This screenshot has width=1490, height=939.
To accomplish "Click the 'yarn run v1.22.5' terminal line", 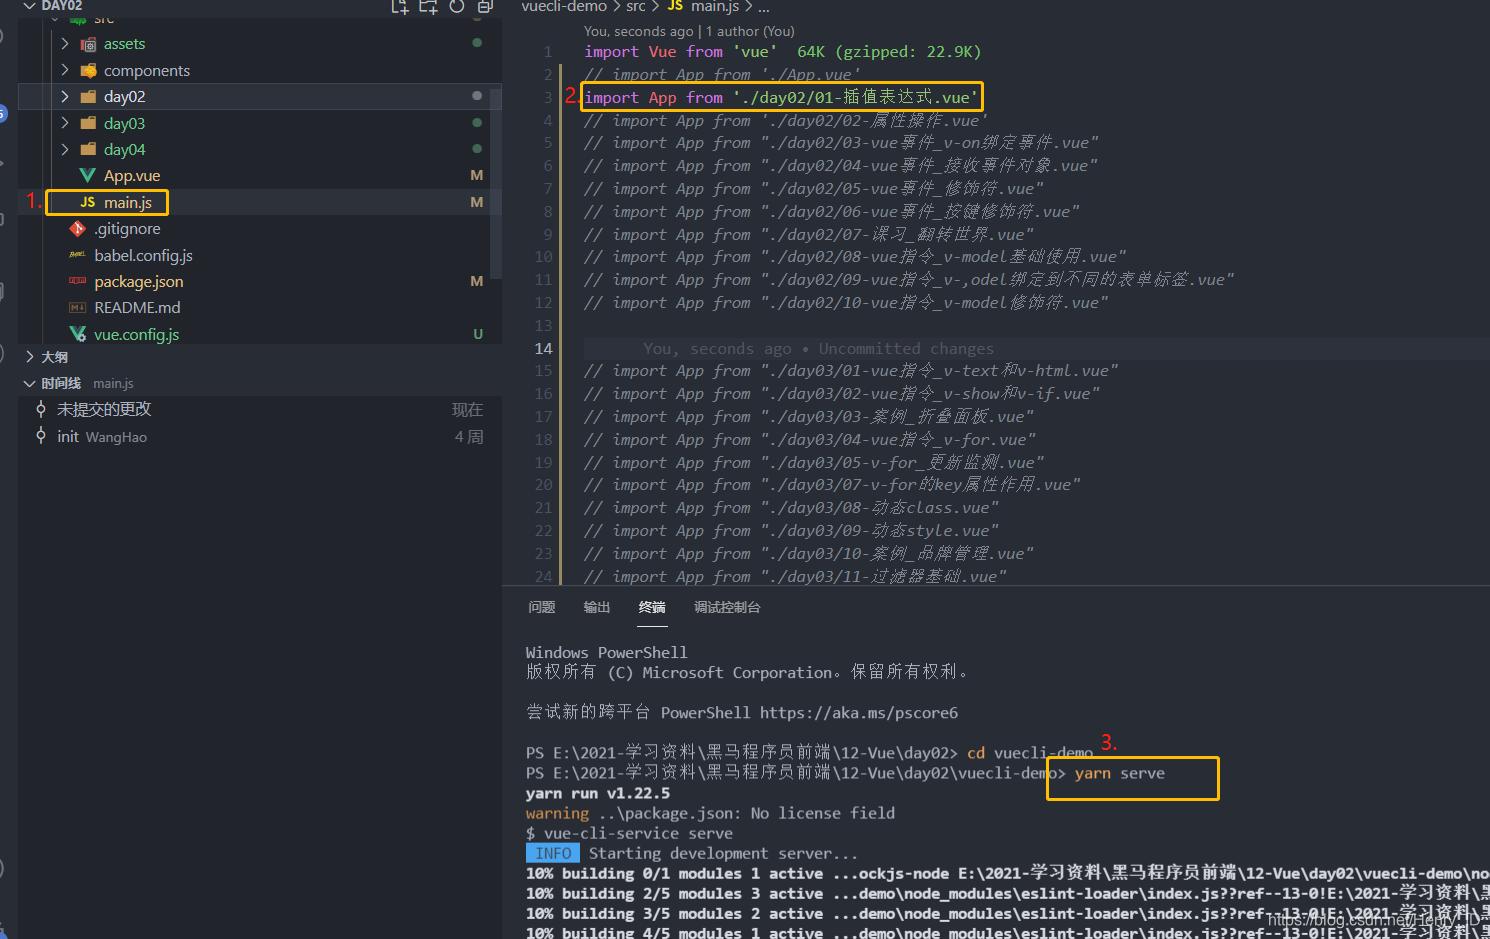I will (598, 793).
